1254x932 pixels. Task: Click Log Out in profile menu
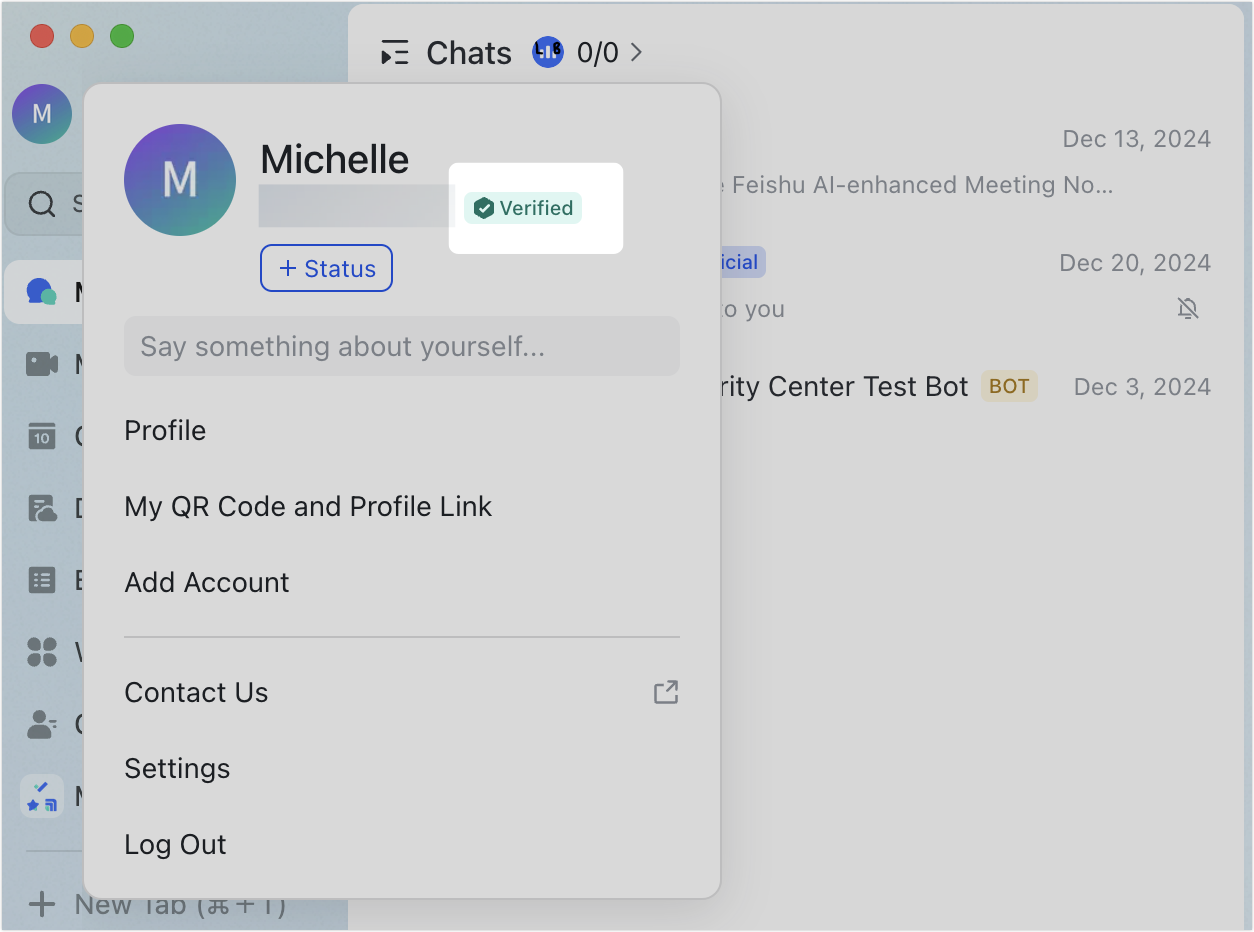click(176, 845)
